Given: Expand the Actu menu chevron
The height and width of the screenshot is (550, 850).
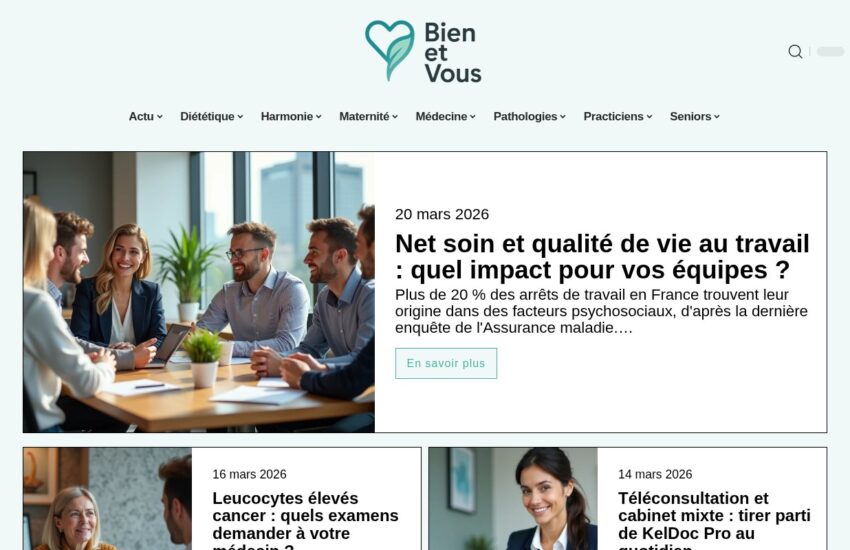Looking at the screenshot, I should (159, 117).
